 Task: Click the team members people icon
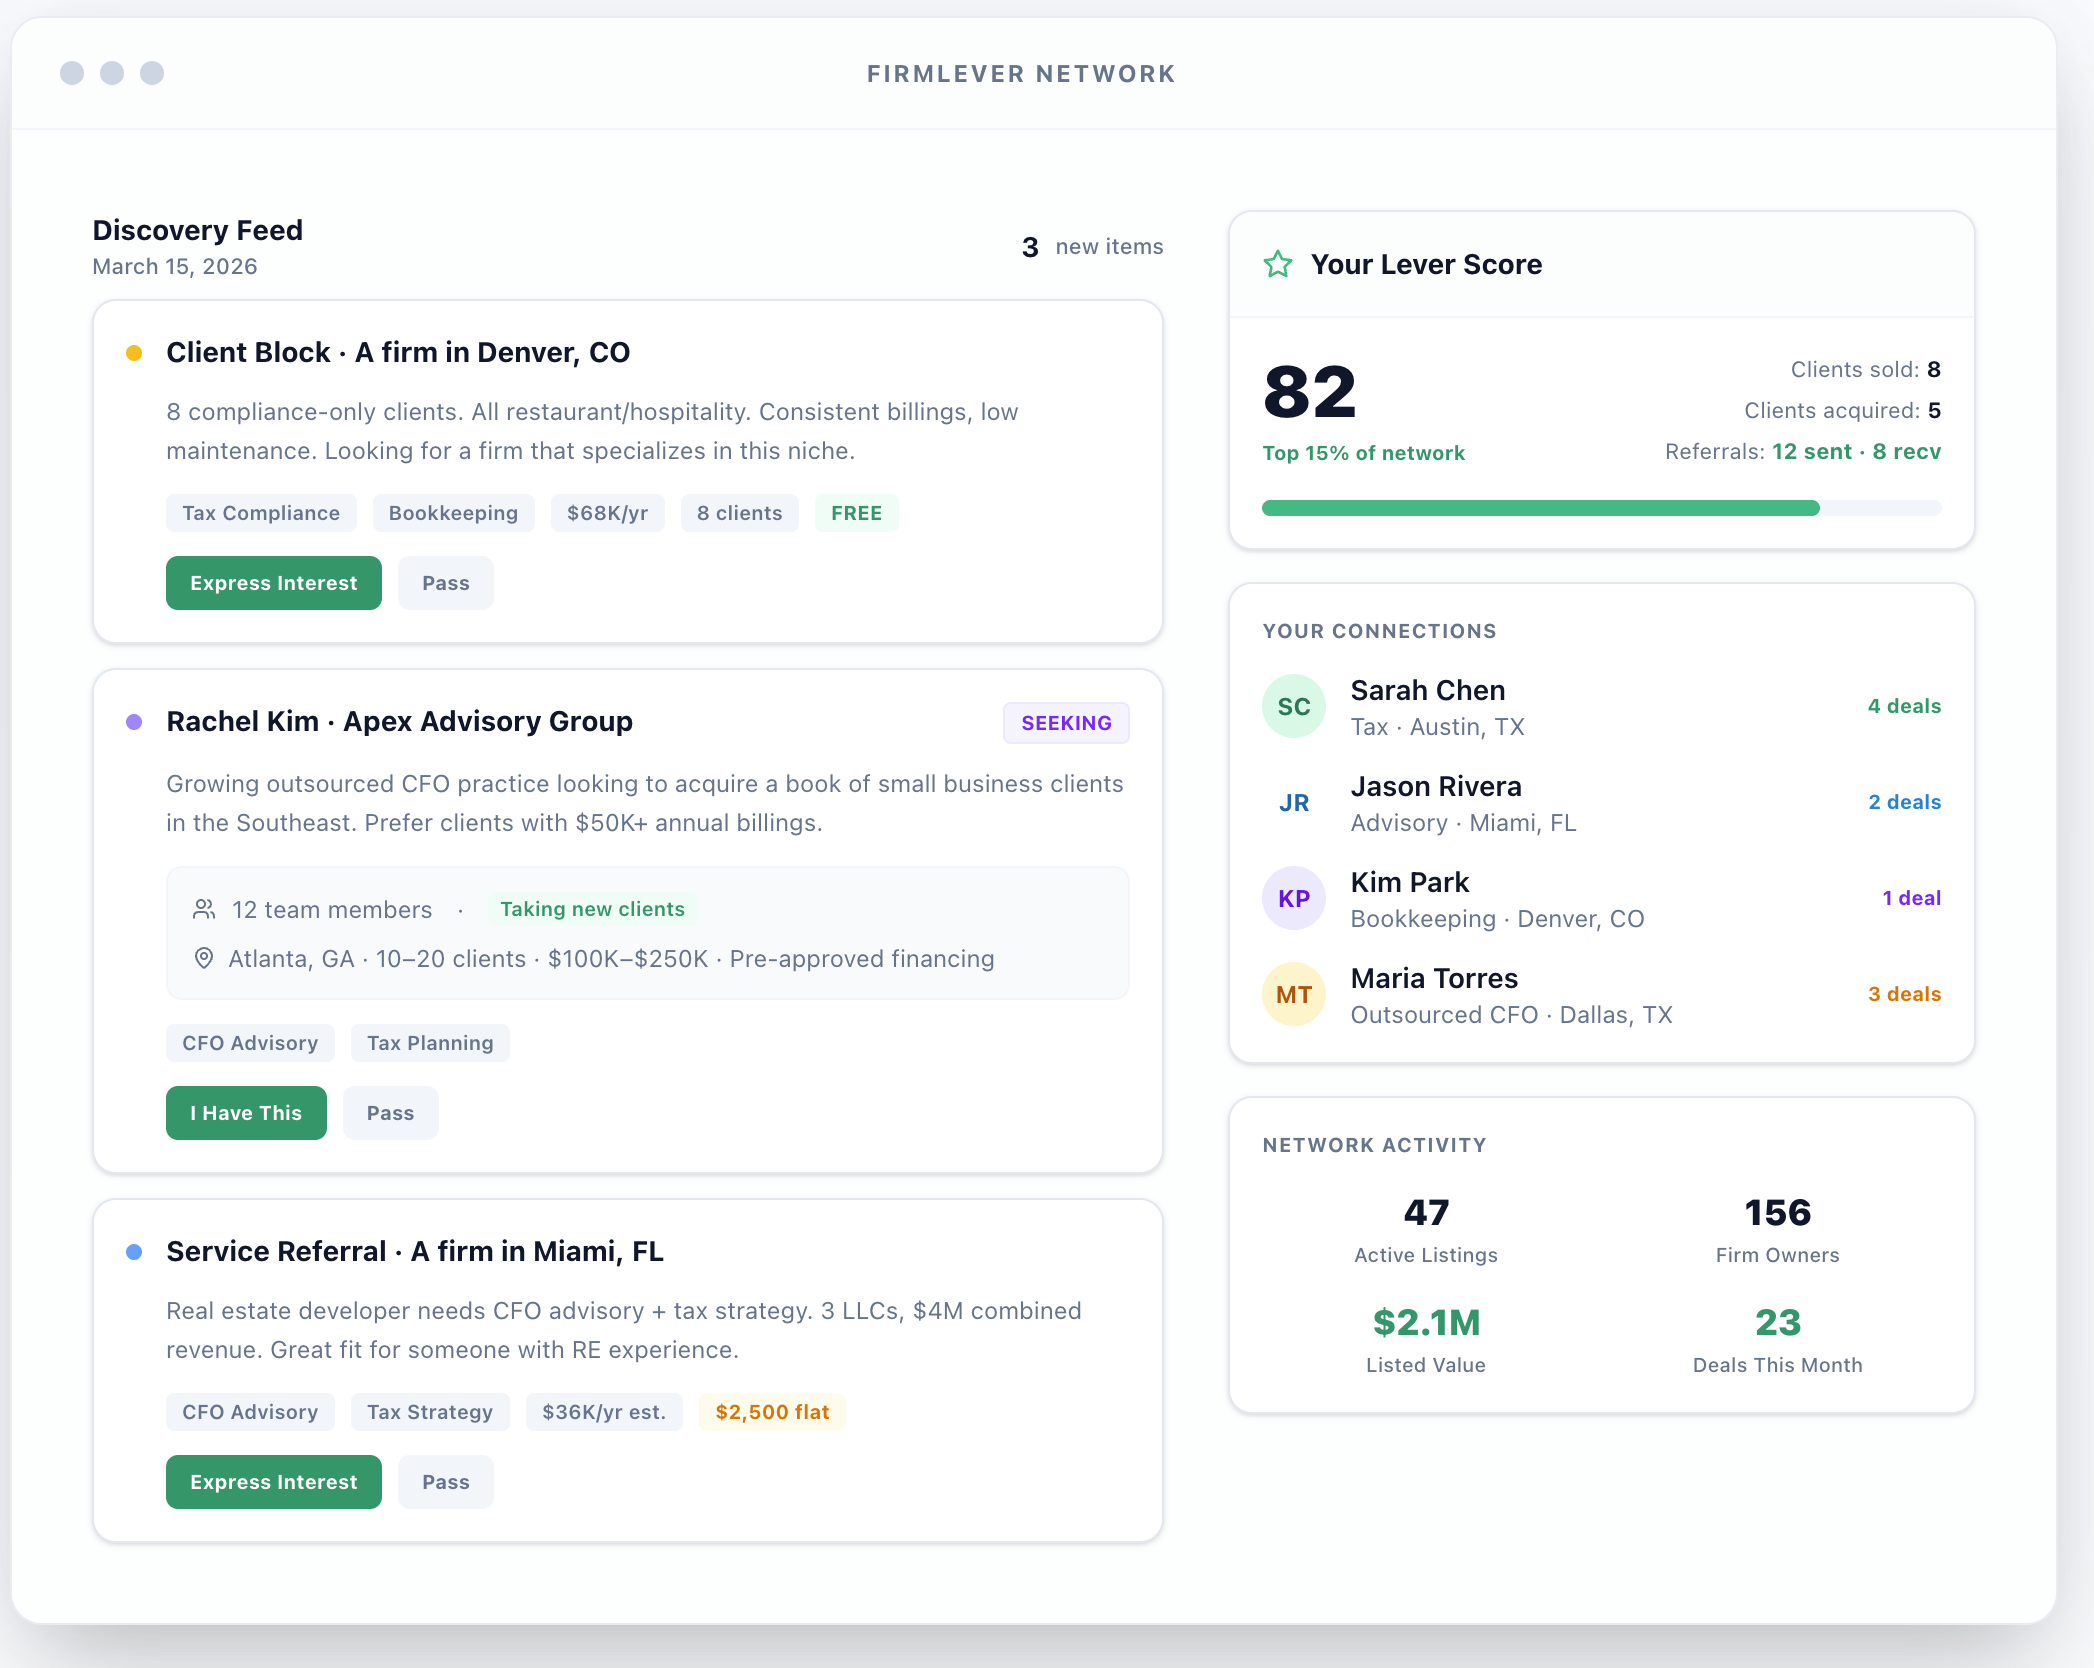tap(204, 909)
